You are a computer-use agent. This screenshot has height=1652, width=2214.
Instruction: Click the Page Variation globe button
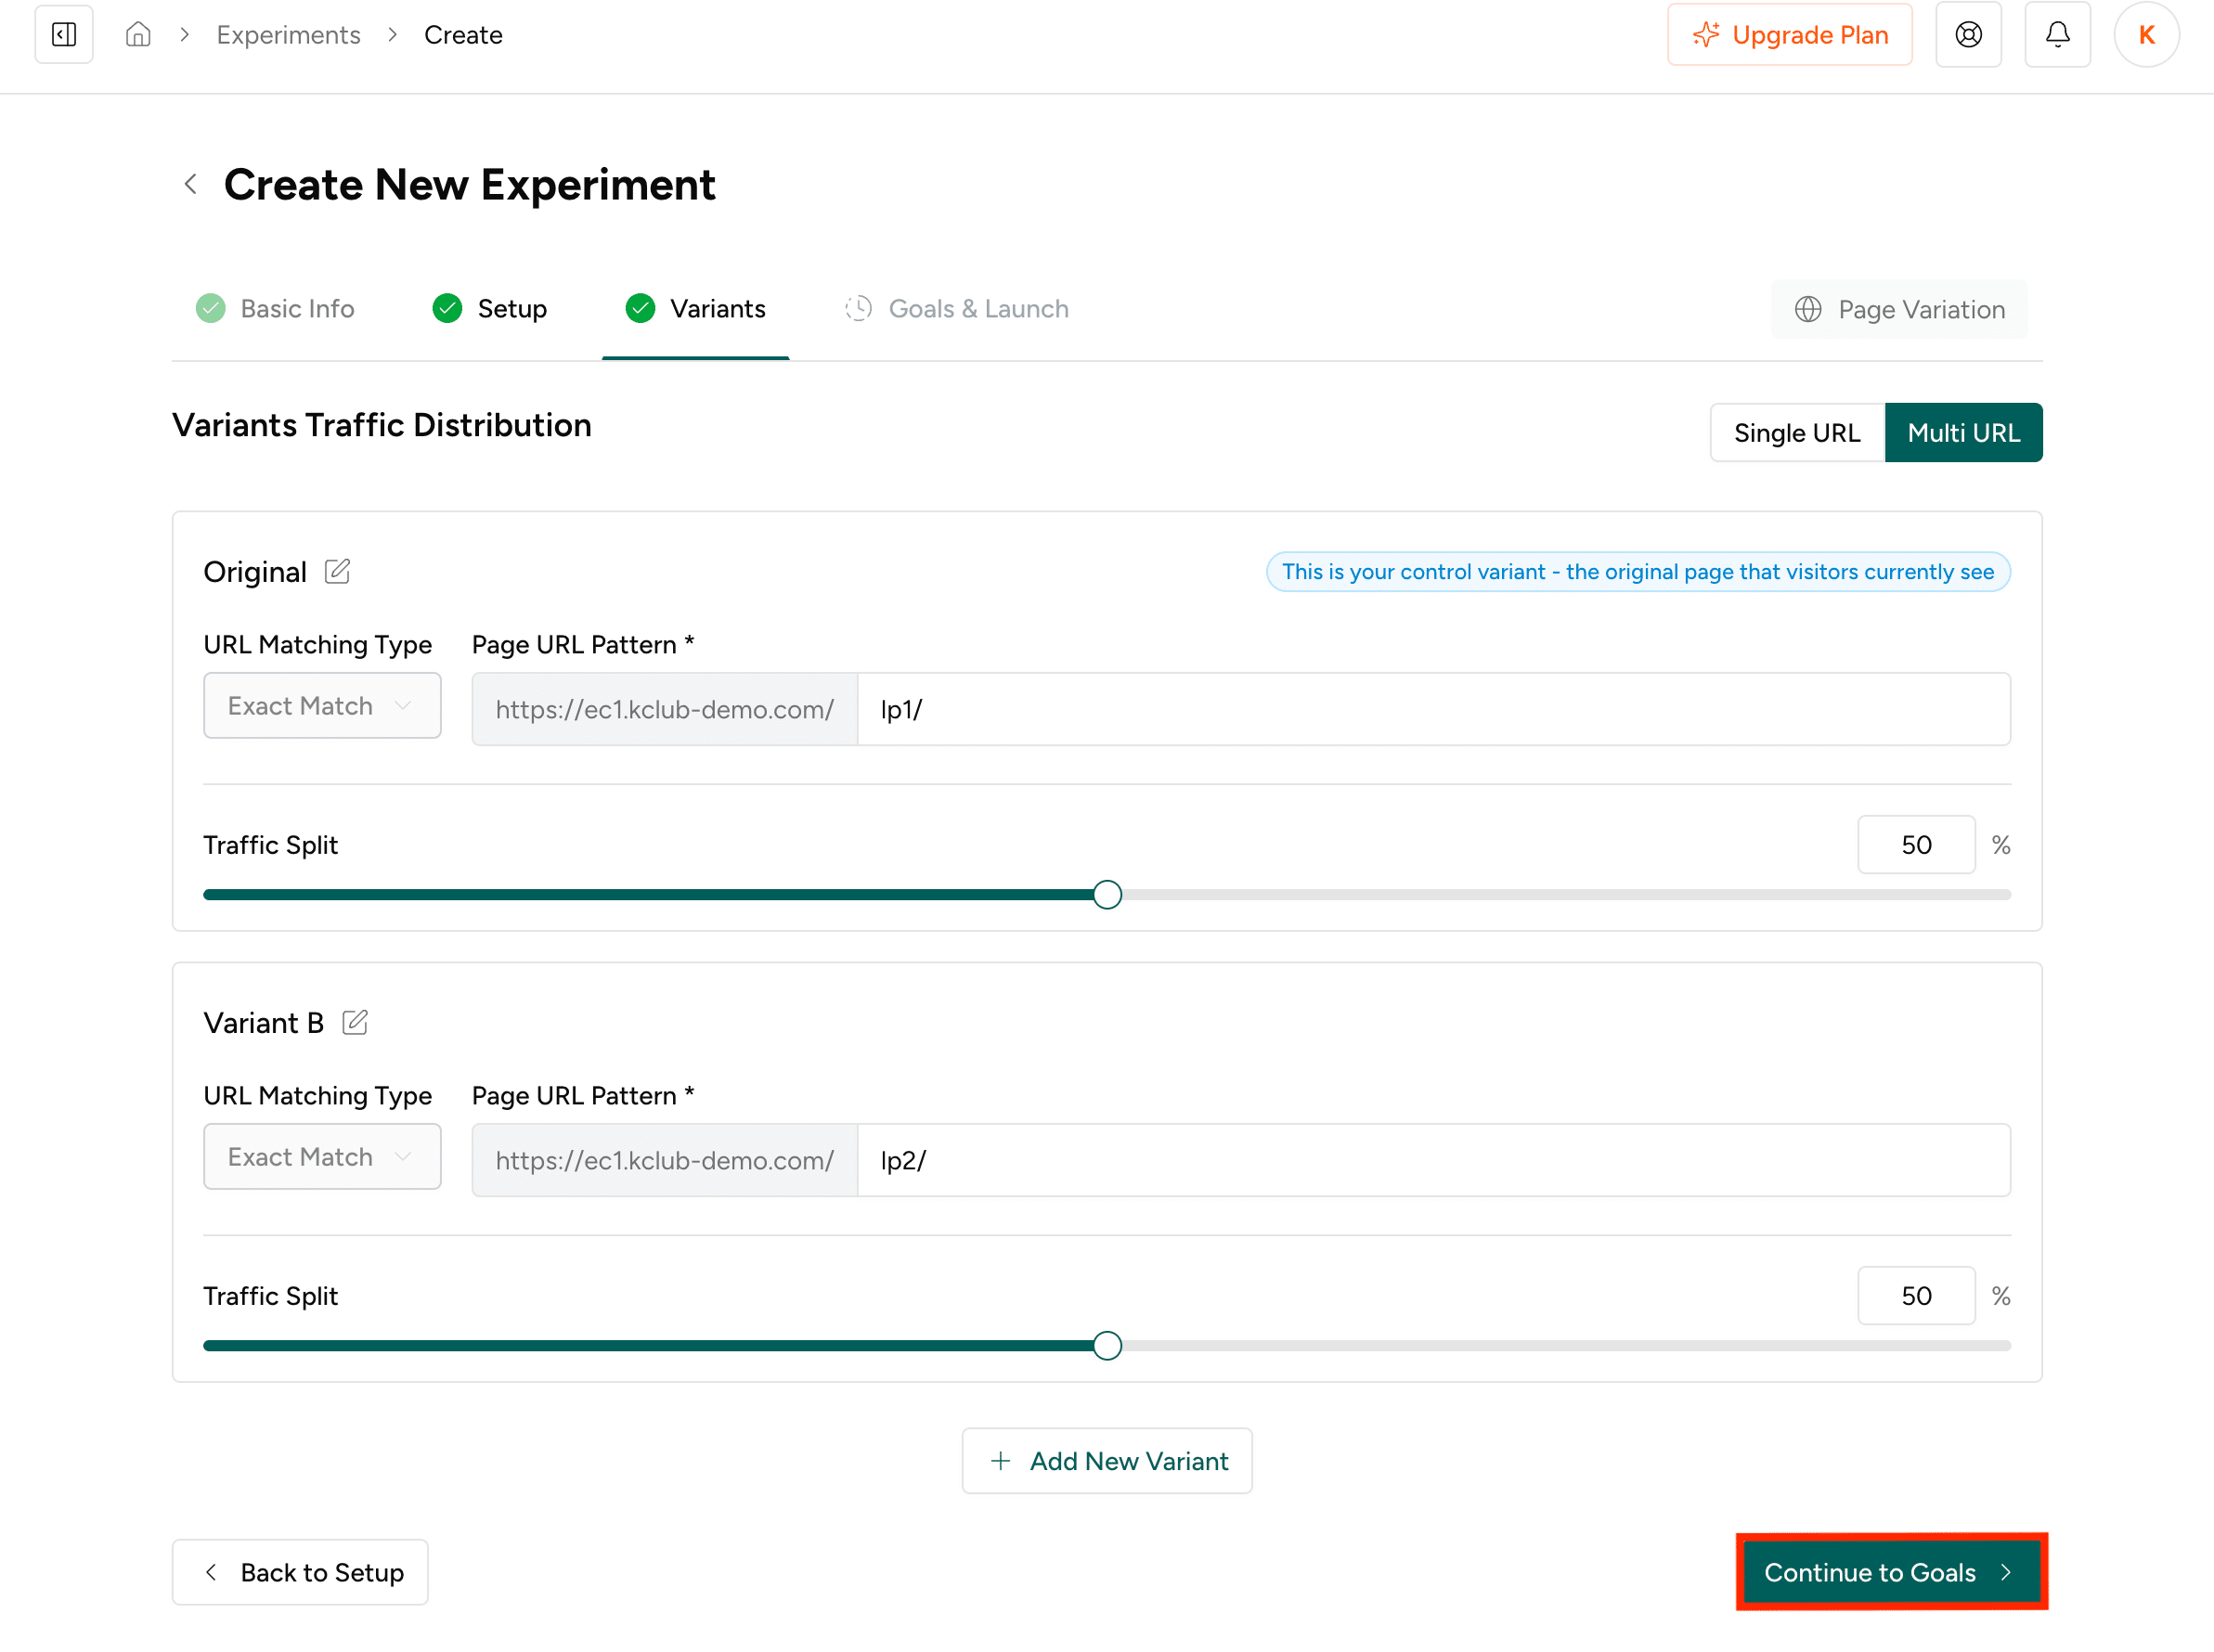pyautogui.click(x=1898, y=309)
